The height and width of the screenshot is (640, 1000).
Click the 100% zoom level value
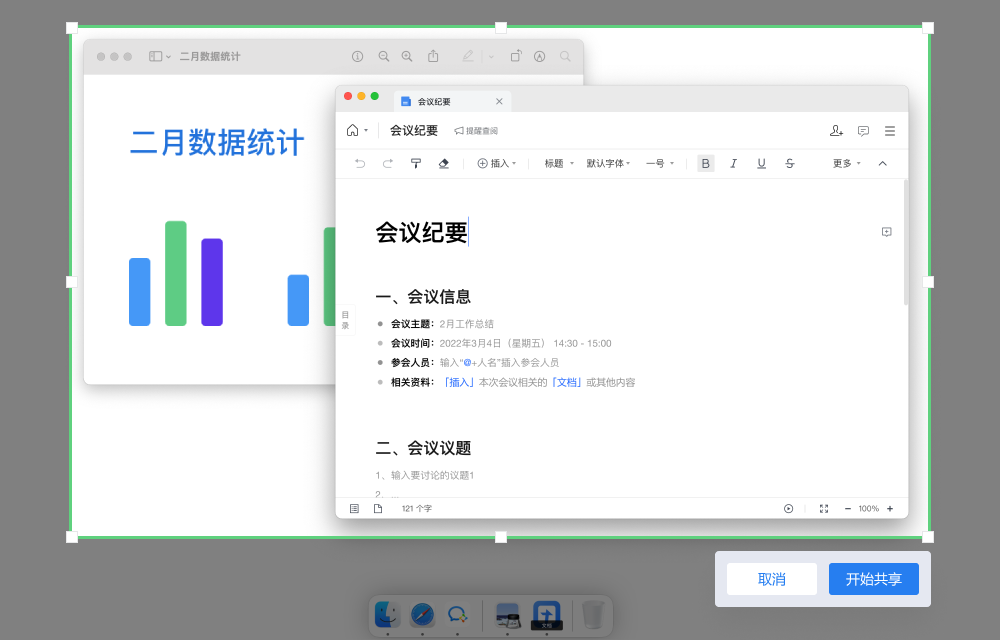[x=869, y=509]
